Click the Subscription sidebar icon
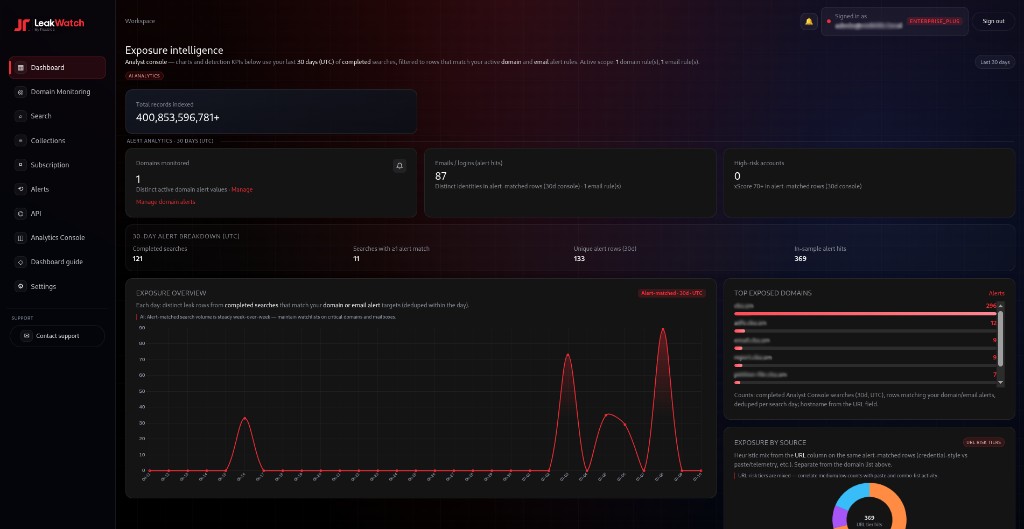 [21, 165]
